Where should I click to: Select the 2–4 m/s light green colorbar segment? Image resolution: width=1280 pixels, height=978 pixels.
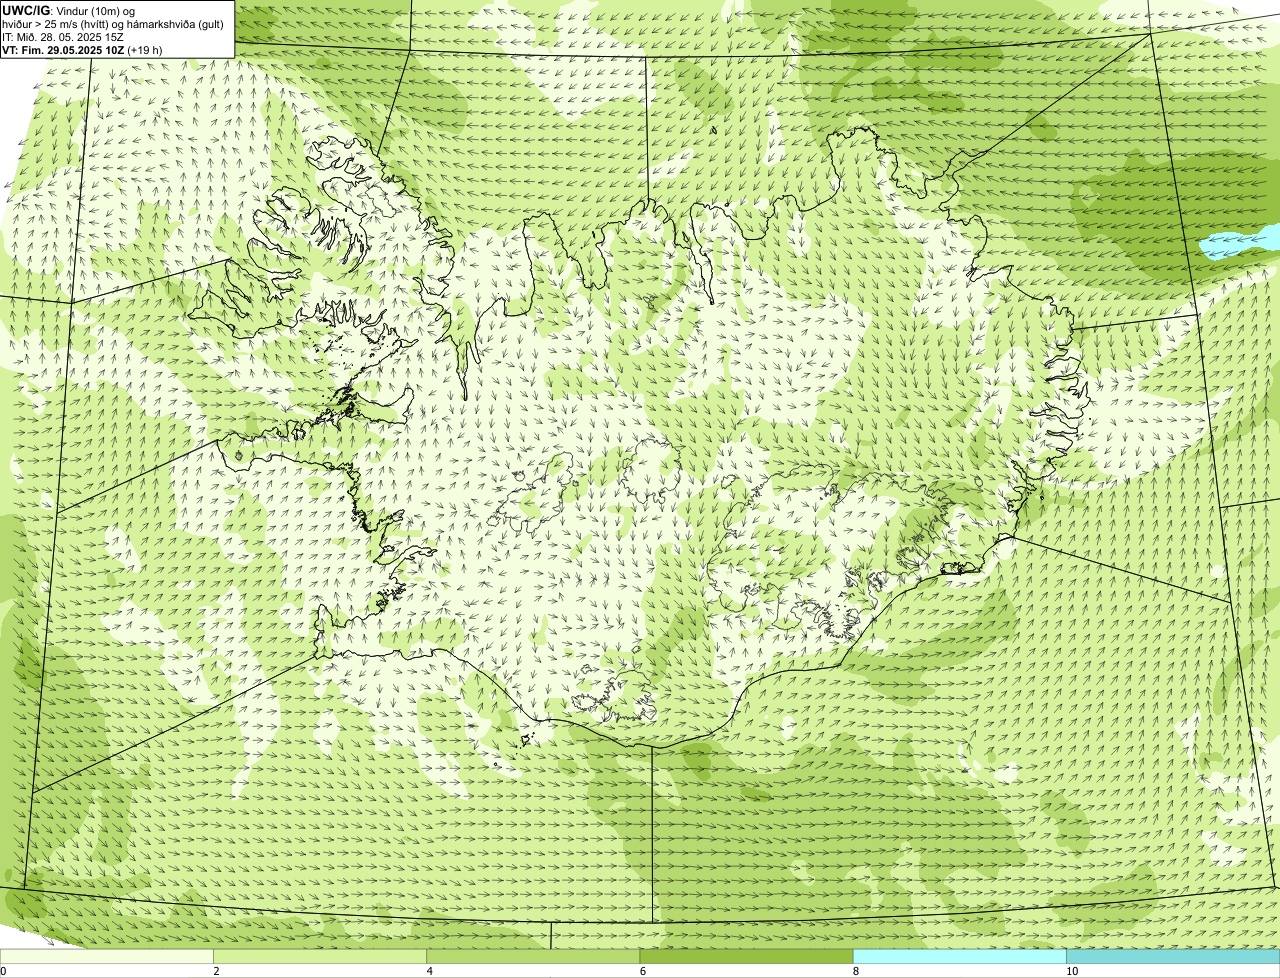coord(320,957)
